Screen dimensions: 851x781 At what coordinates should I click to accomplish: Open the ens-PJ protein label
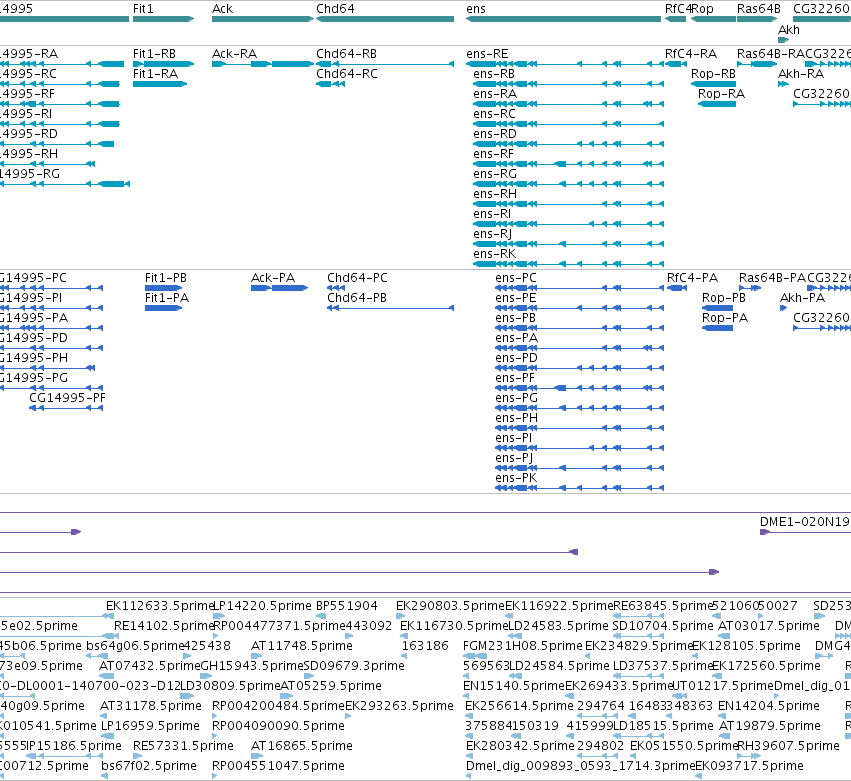(514, 458)
